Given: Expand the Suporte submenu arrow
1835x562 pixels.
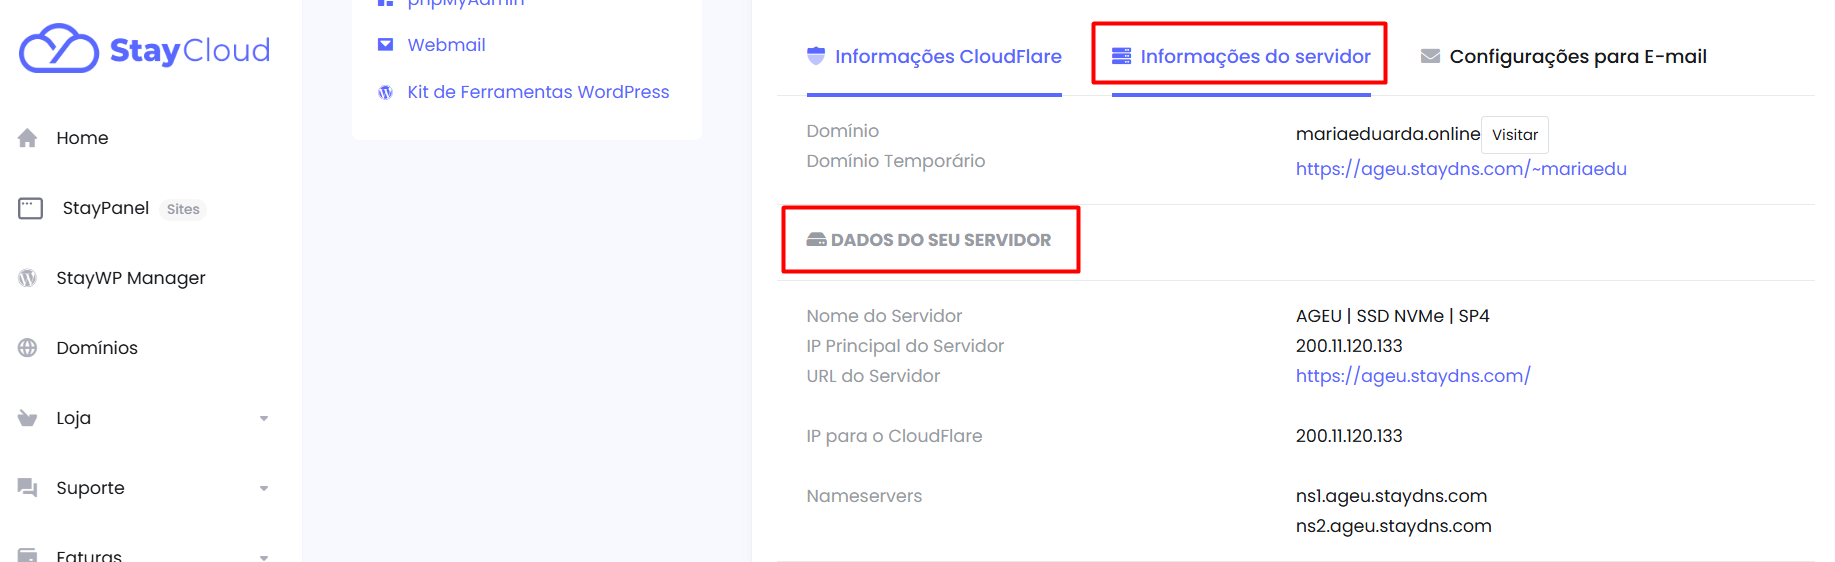Looking at the screenshot, I should click(x=264, y=488).
